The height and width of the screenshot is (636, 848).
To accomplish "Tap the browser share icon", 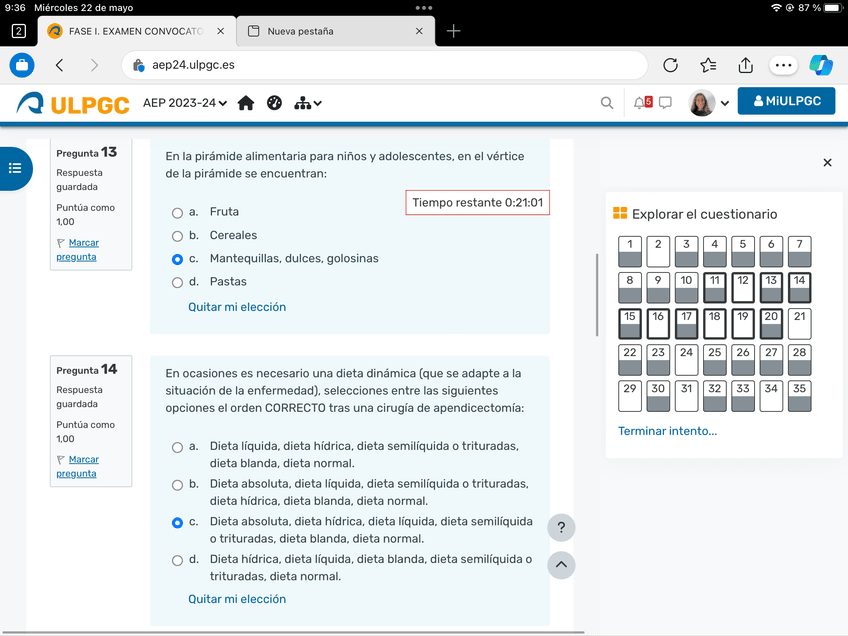I will (745, 65).
